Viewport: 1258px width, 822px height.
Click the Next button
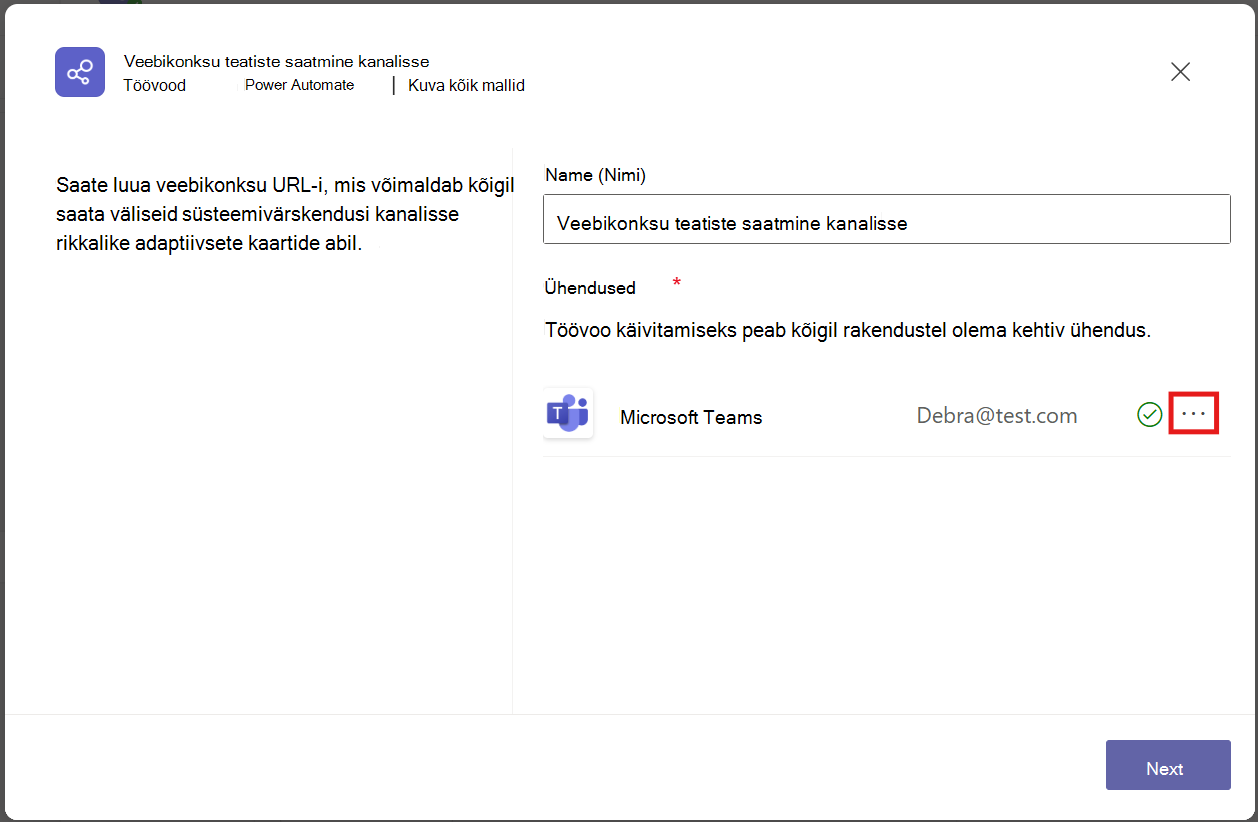pos(1168,765)
